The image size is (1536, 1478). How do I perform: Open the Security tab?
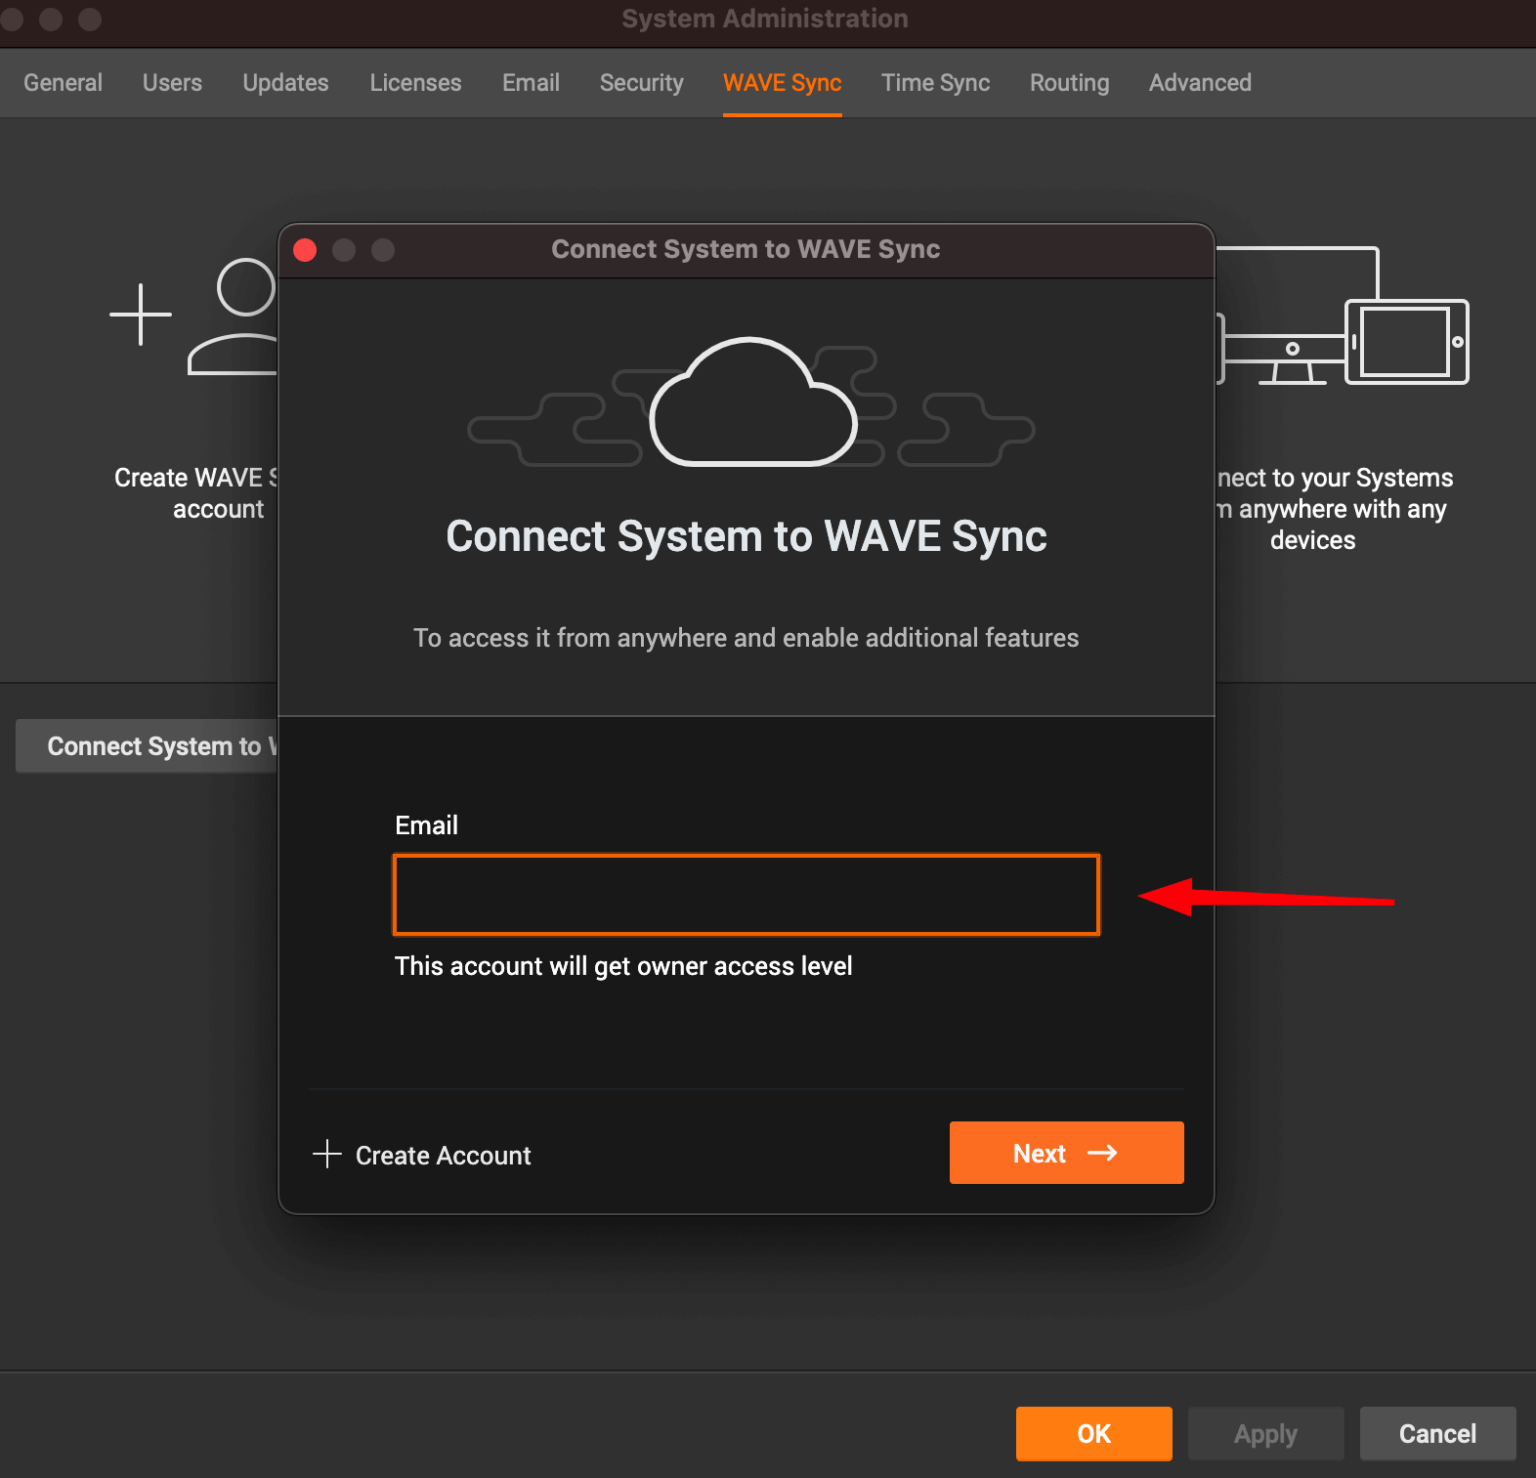point(641,83)
